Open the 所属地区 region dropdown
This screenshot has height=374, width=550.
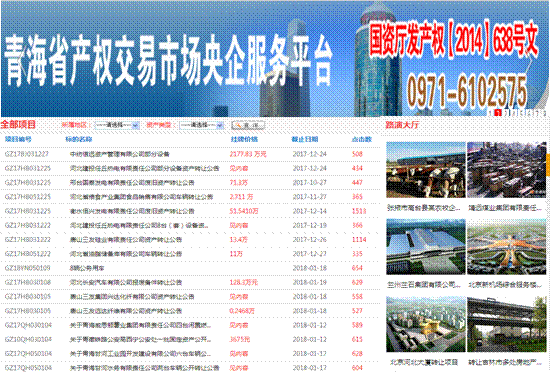coord(117,125)
